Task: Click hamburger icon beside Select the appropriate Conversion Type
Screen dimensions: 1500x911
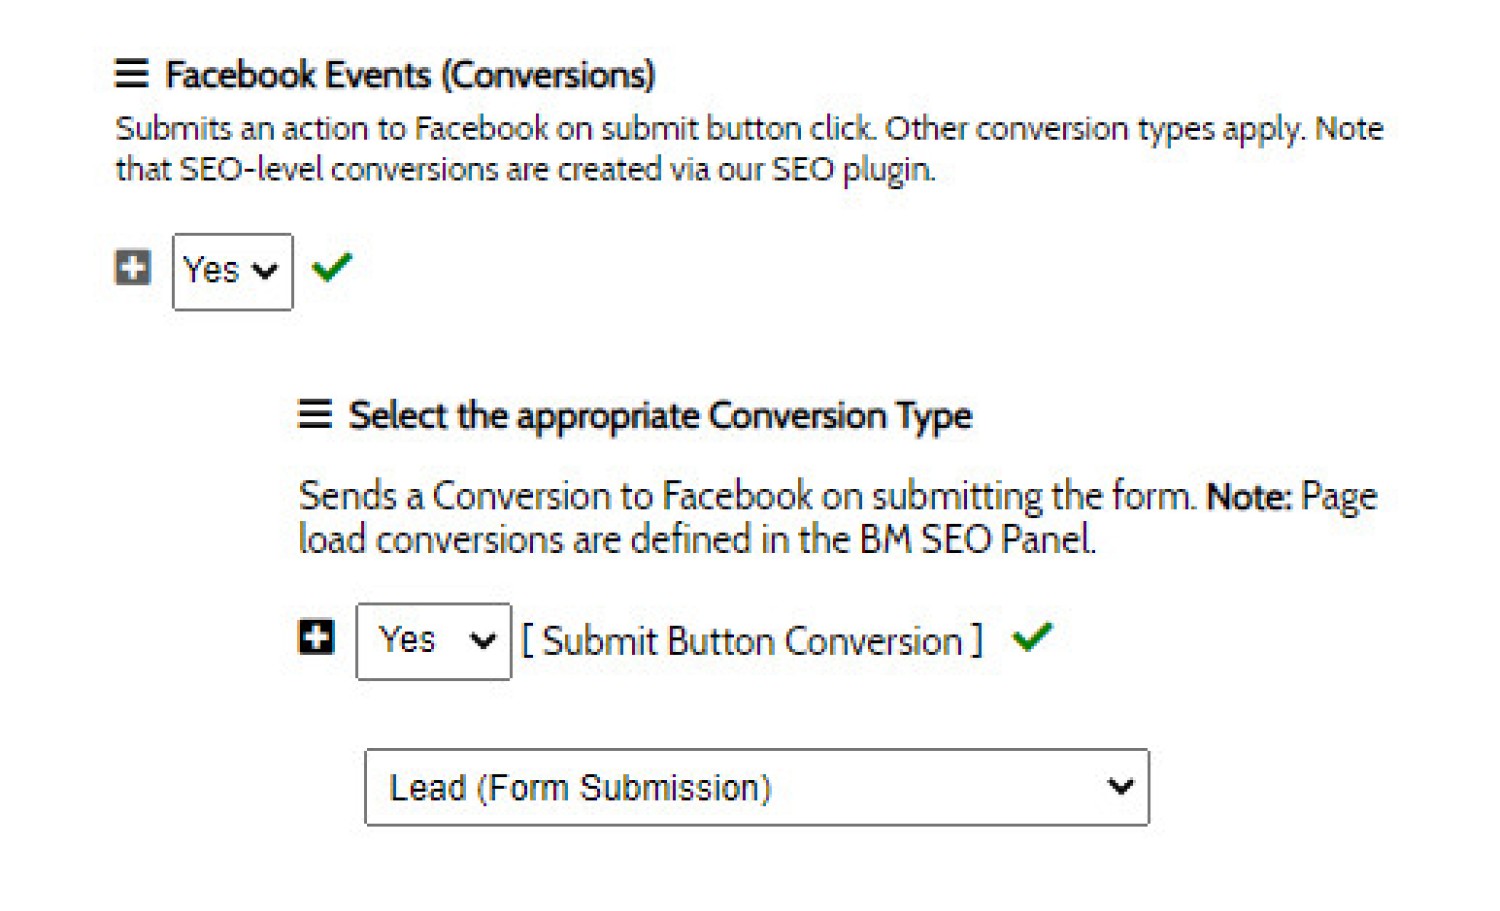Action: tap(315, 414)
